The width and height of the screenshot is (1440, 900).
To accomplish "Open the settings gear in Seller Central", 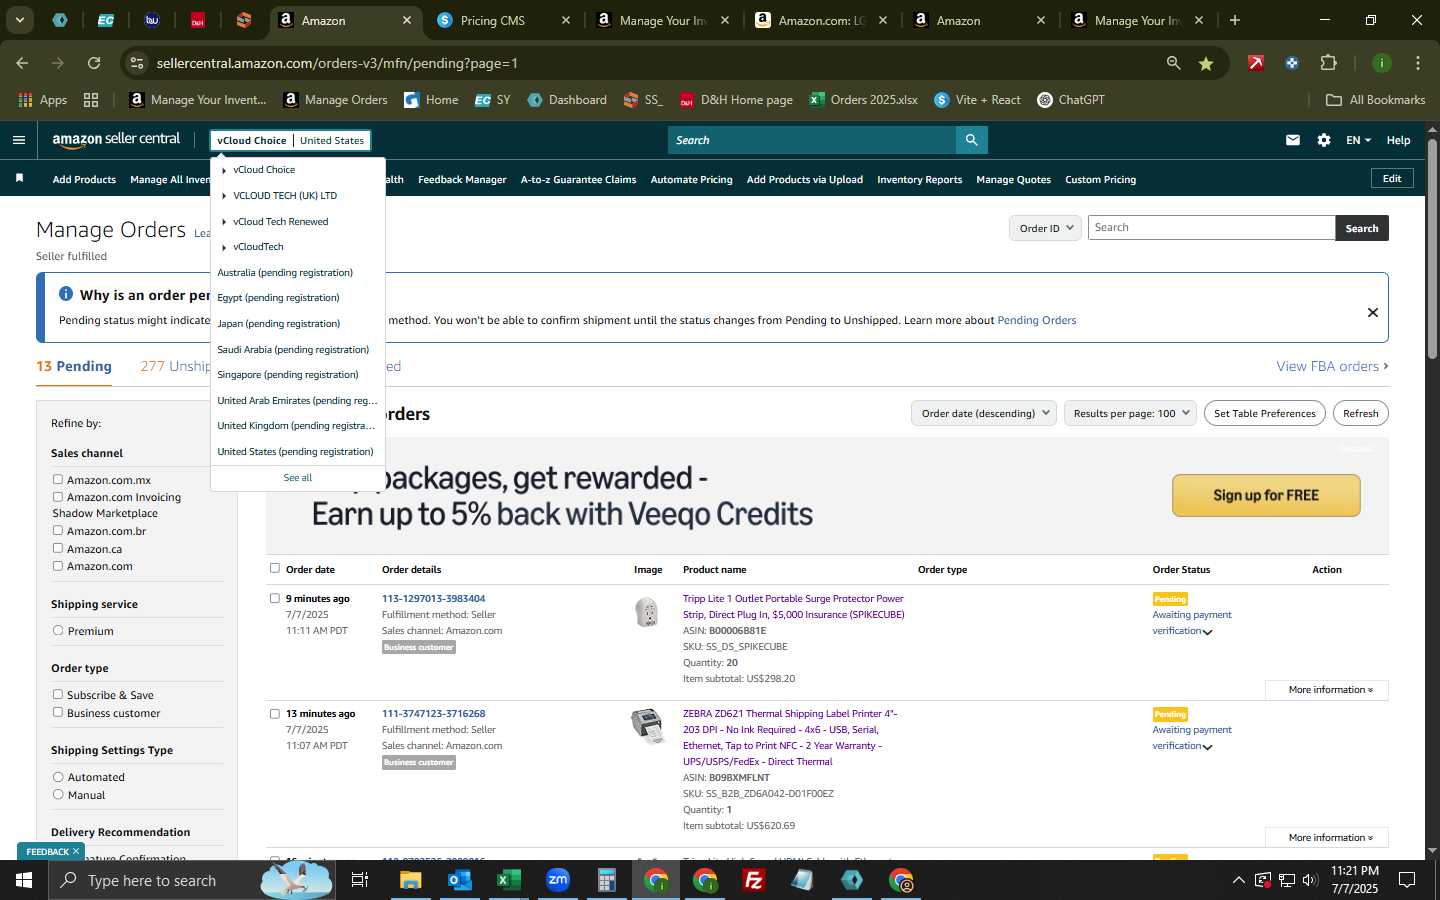I will point(1324,140).
